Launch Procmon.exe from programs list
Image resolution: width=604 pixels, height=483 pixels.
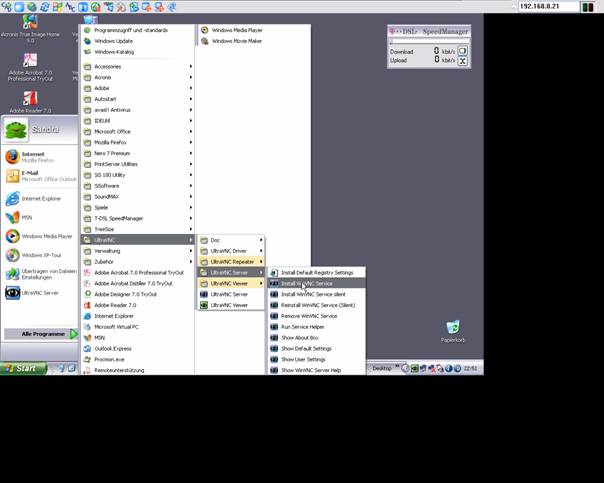[x=138, y=359]
